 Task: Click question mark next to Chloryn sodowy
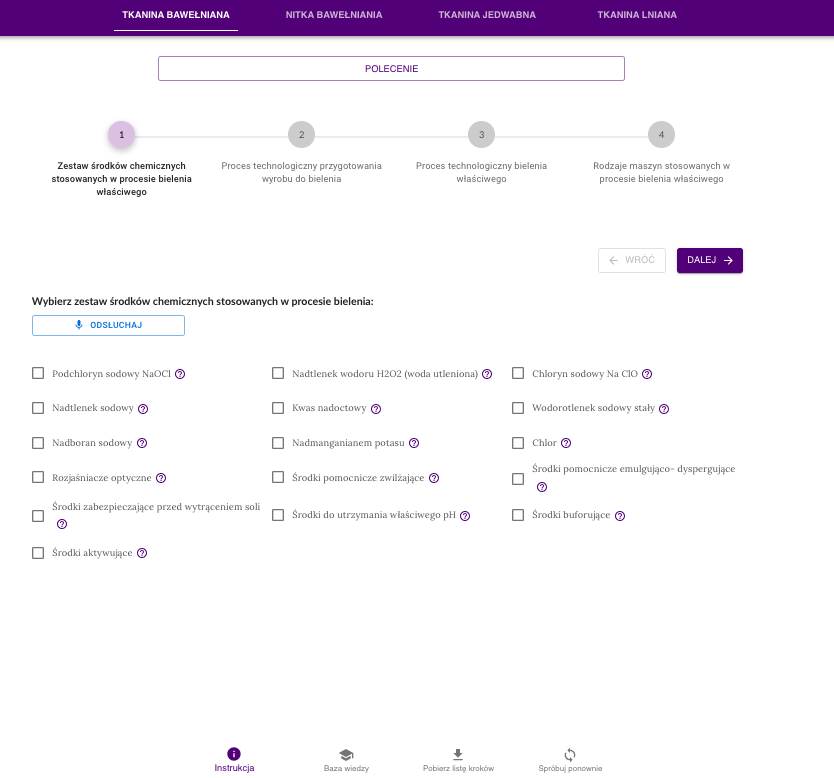tap(647, 374)
